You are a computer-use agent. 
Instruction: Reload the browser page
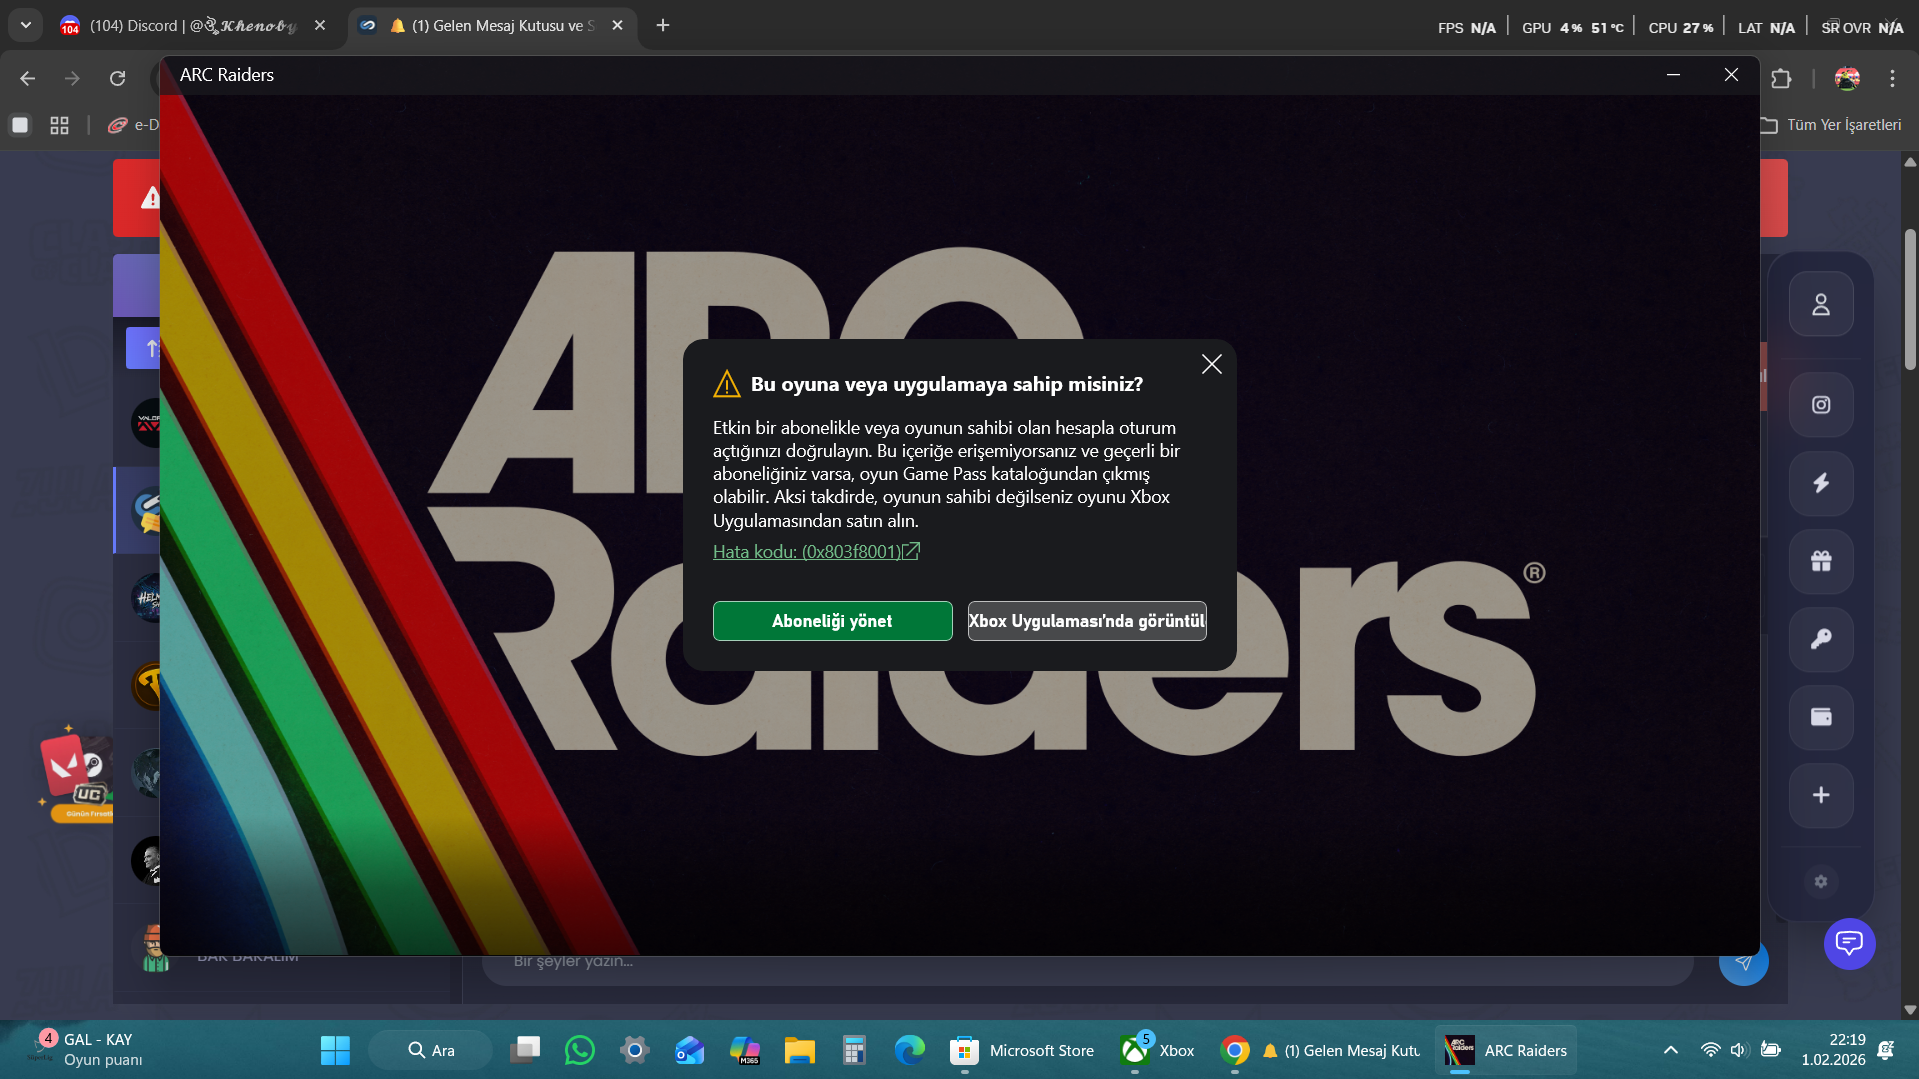click(x=117, y=78)
